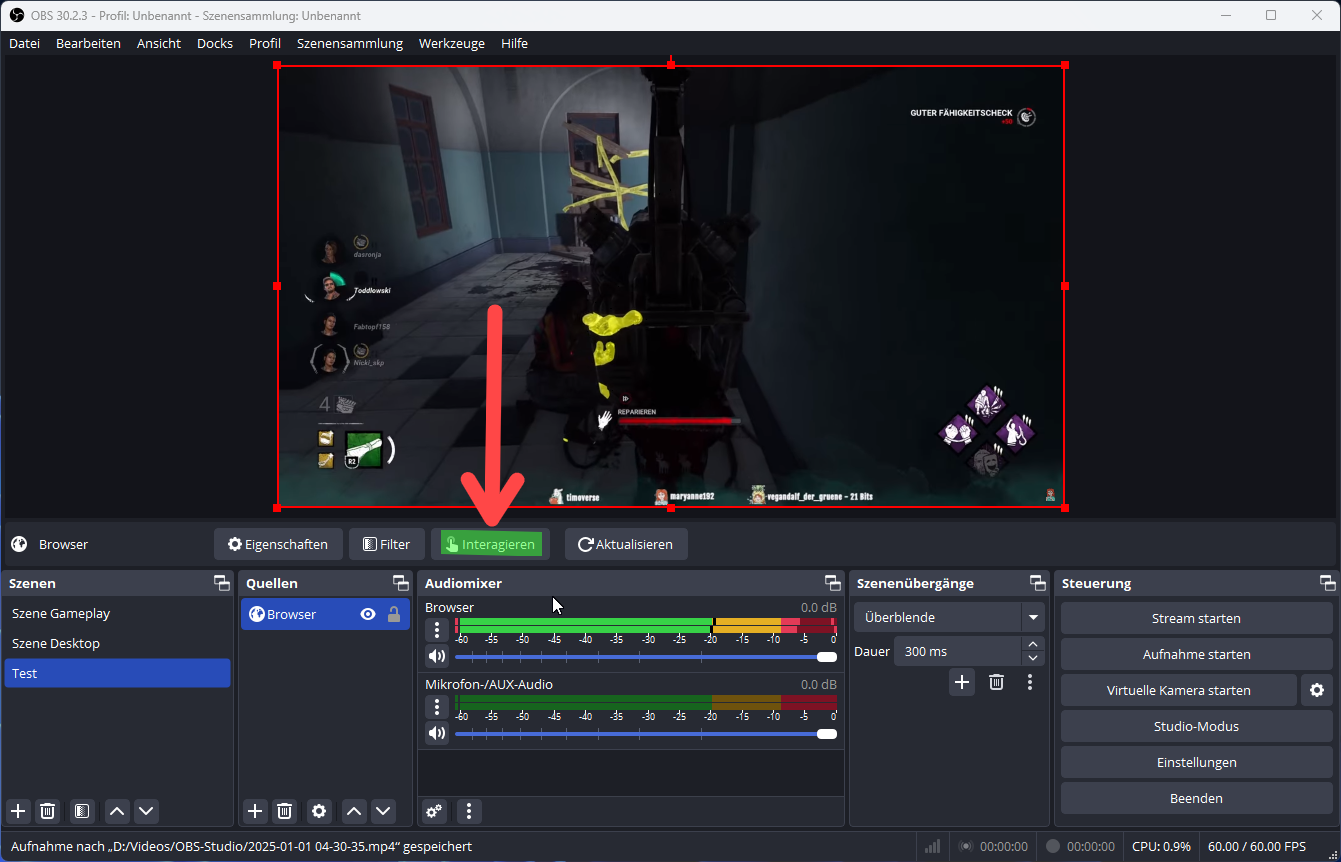The height and width of the screenshot is (862, 1341).
Task: Remove selected scene with trash icon
Action: coord(47,811)
